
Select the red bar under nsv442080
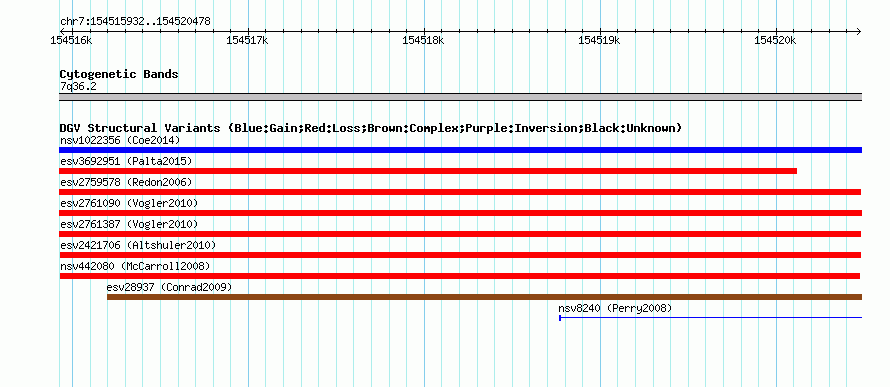tap(460, 276)
